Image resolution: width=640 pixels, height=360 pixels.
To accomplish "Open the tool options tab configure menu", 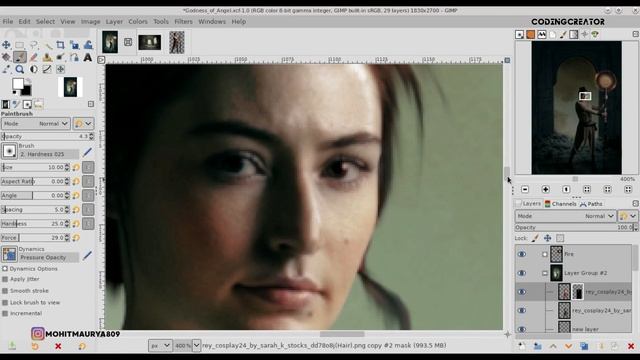I will point(91,104).
